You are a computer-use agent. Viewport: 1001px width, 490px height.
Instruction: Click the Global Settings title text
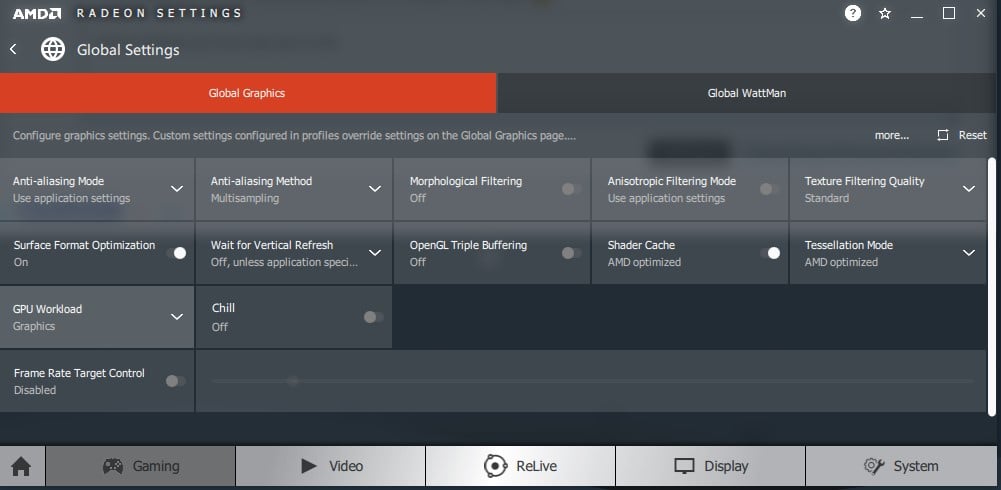tap(128, 50)
